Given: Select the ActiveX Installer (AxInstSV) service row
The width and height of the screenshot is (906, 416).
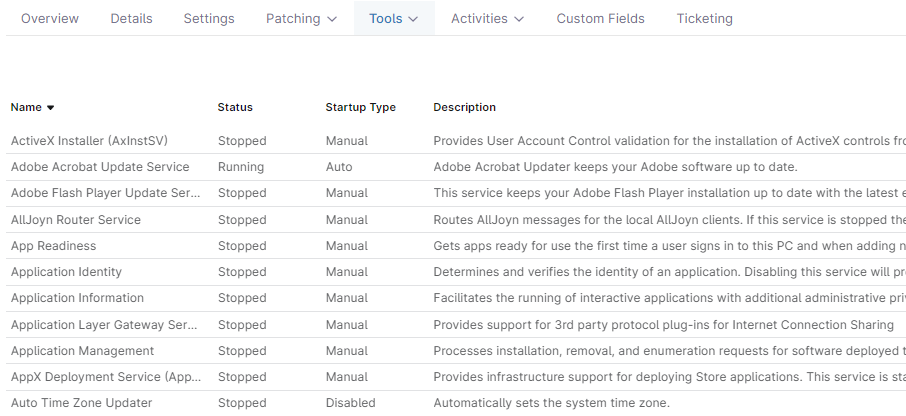Looking at the screenshot, I should (89, 141).
